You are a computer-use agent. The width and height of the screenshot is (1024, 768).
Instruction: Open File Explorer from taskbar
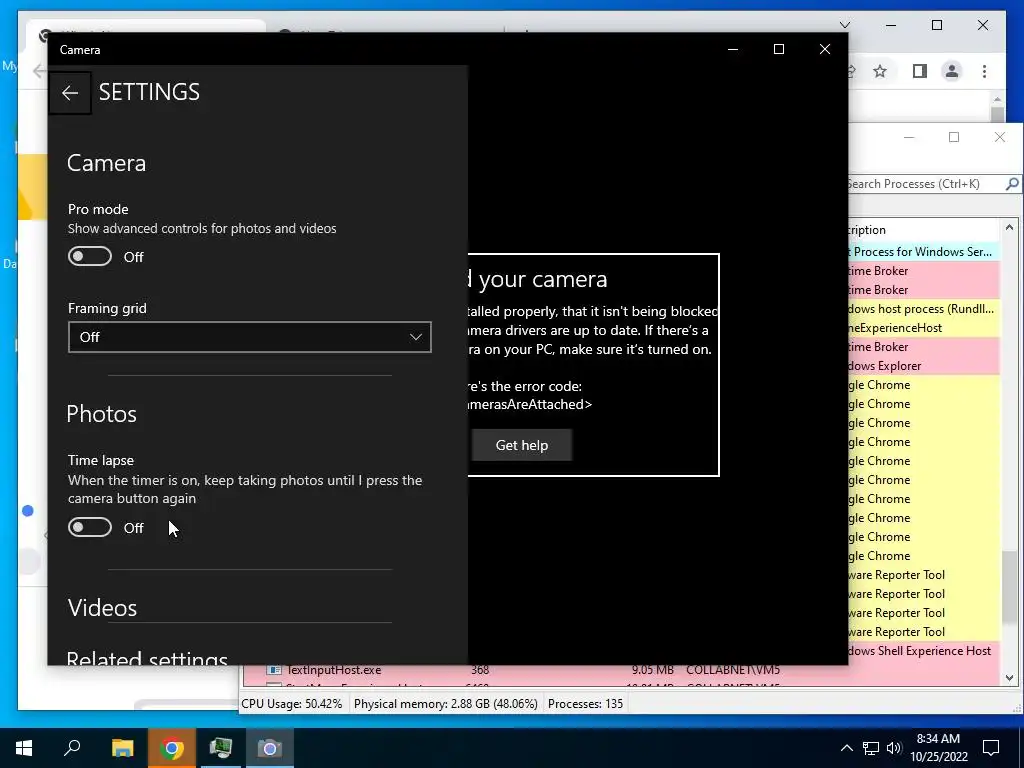point(122,748)
